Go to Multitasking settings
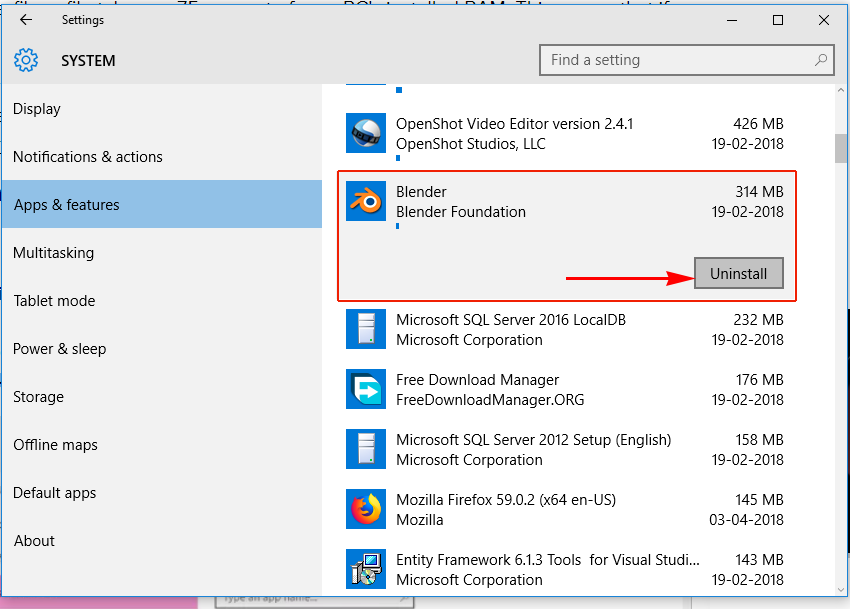 coord(162,253)
